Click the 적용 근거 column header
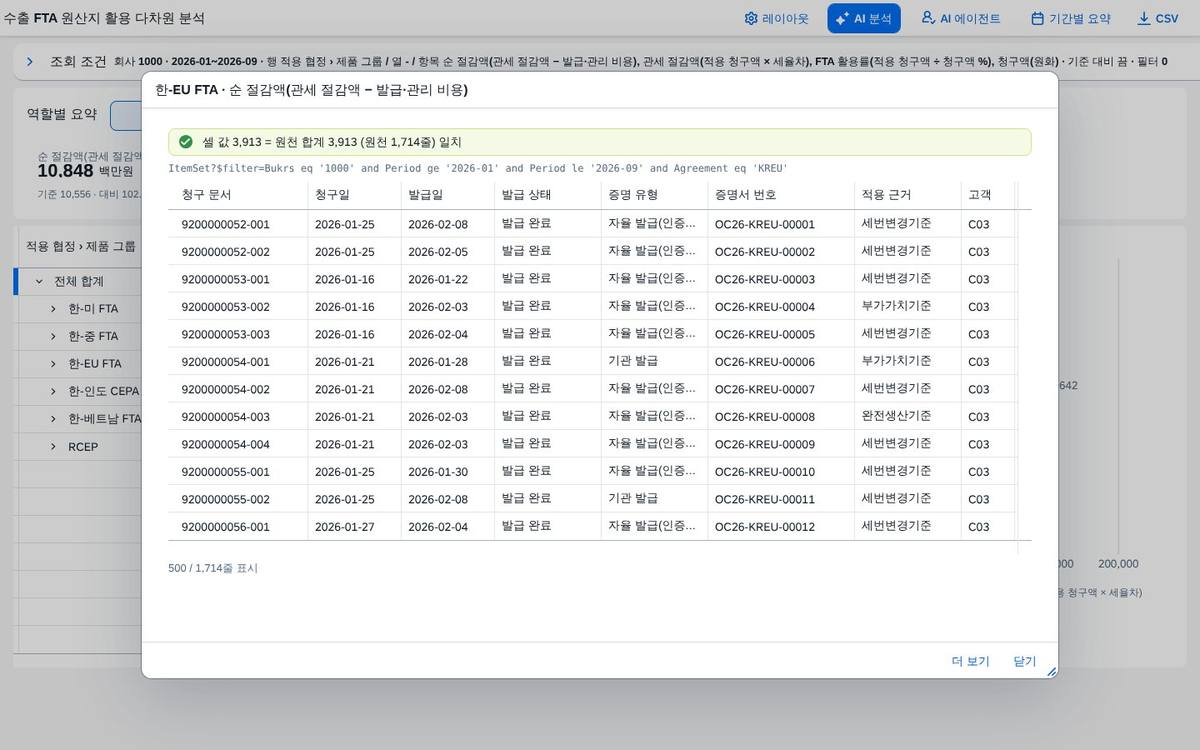 907,195
